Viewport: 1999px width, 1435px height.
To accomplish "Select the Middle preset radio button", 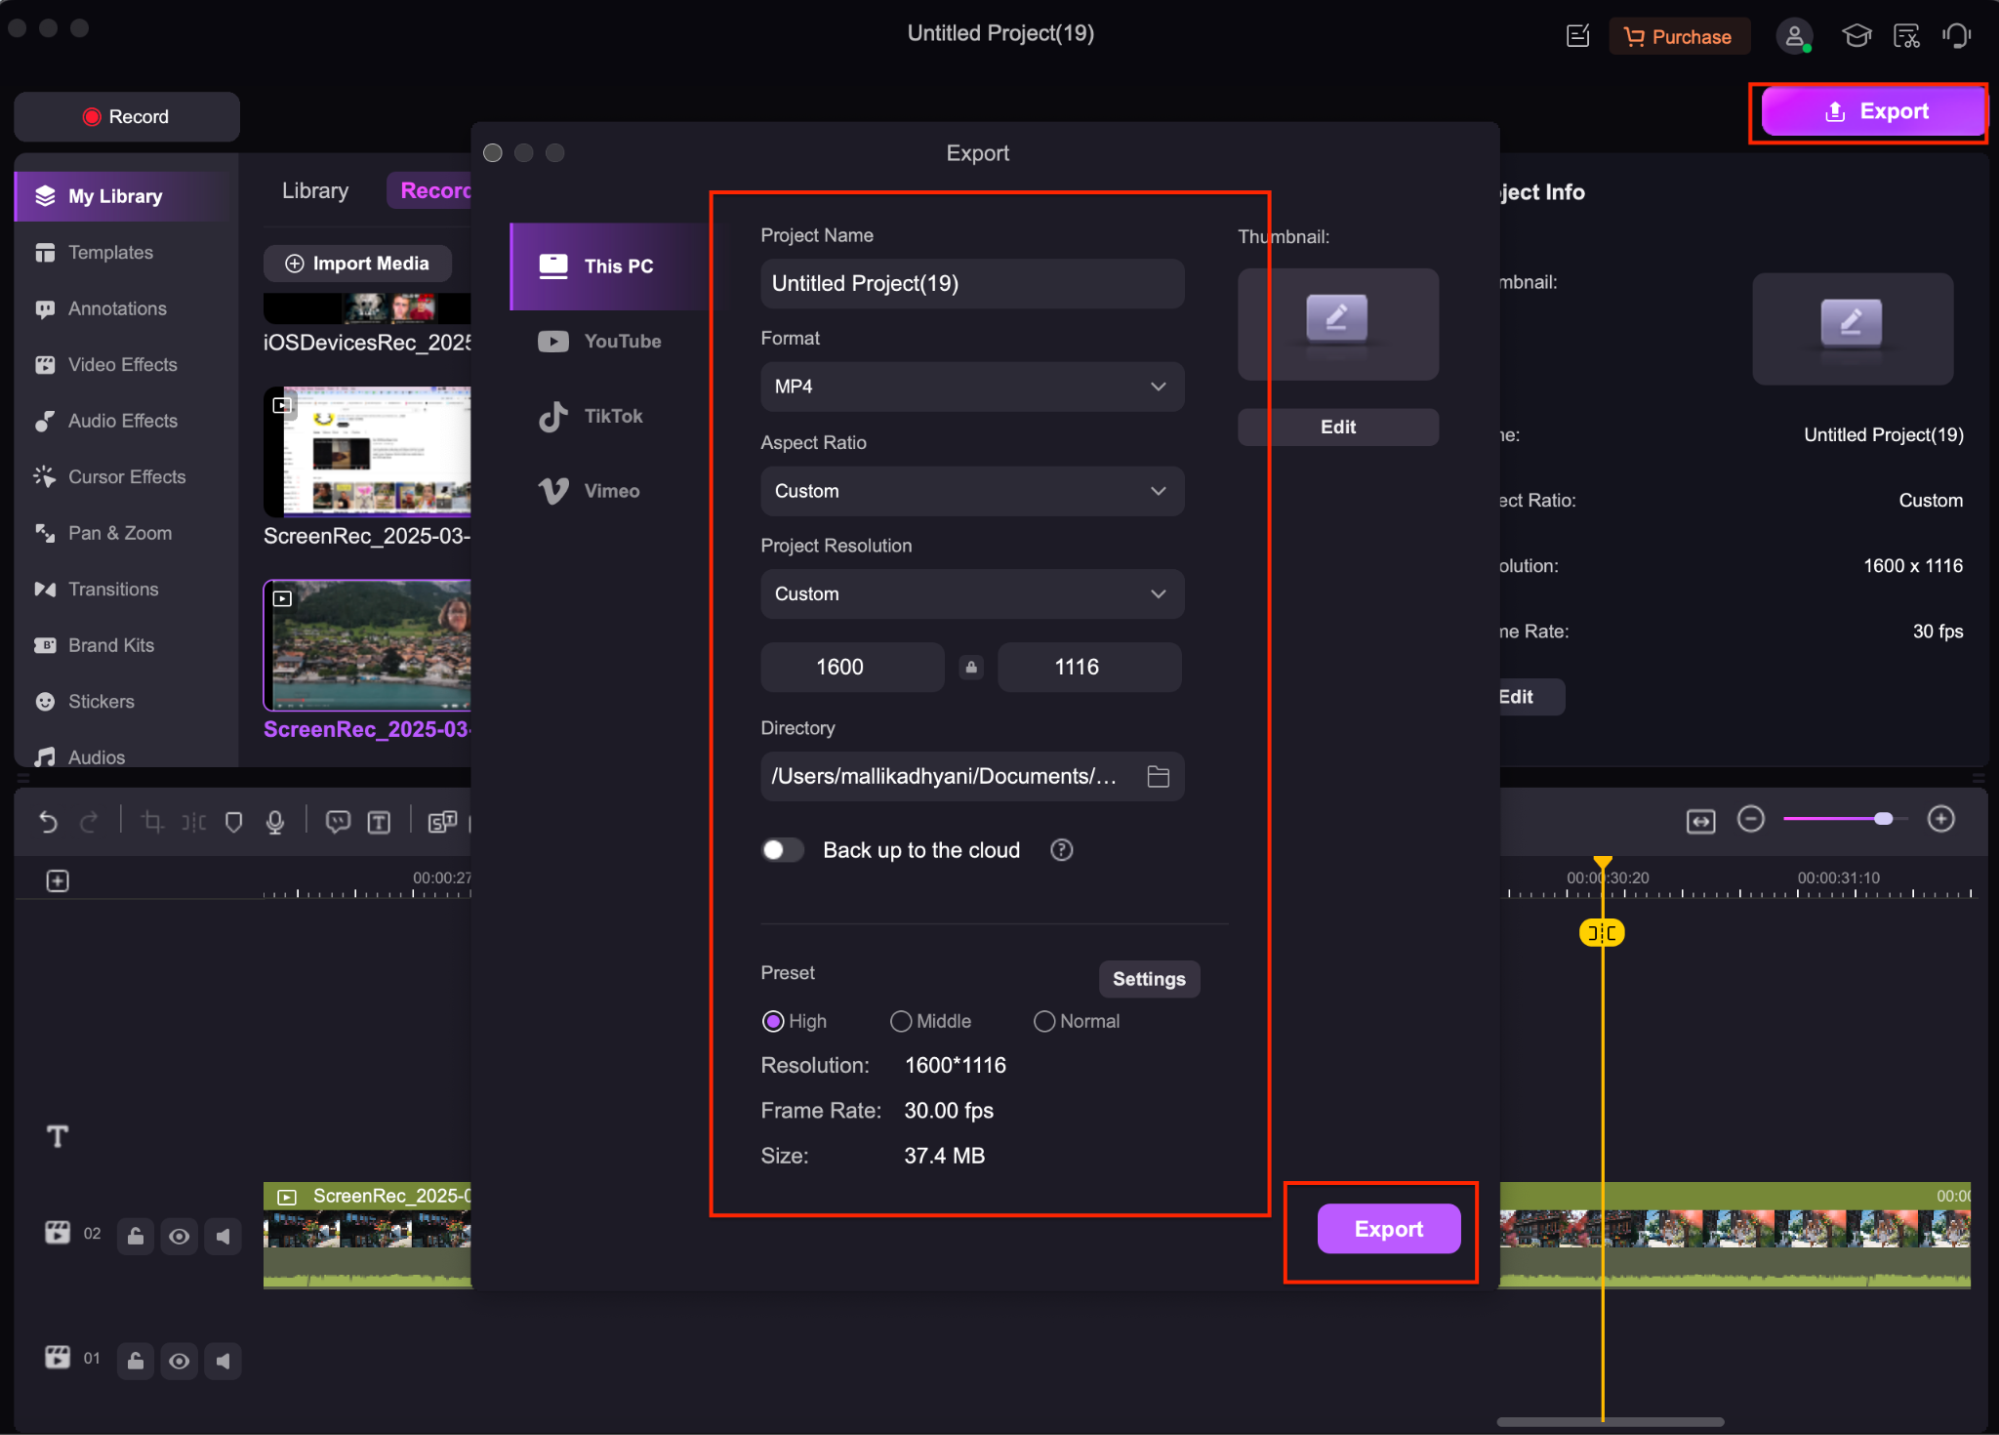I will 901,1021.
